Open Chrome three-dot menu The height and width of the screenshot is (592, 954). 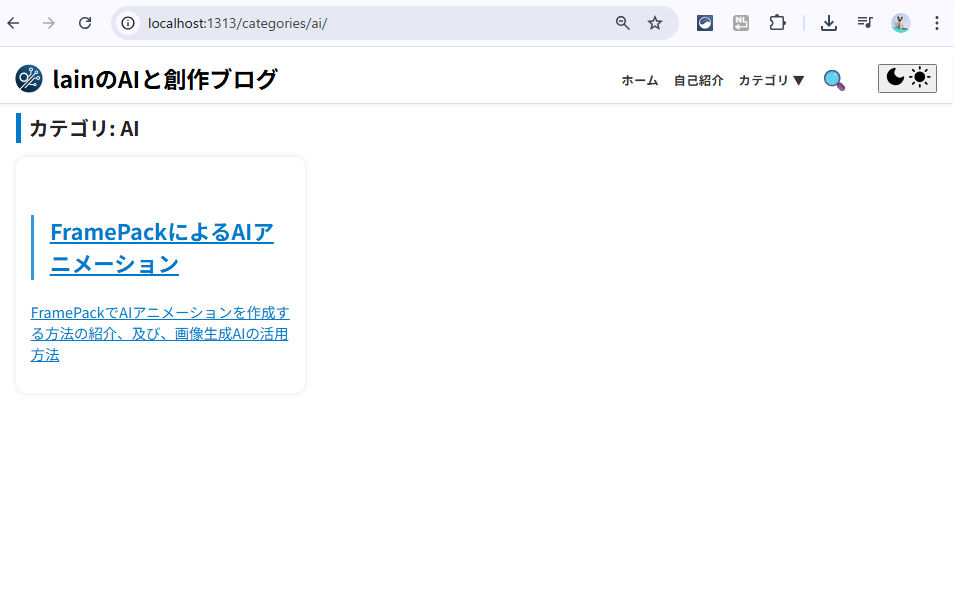click(935, 23)
